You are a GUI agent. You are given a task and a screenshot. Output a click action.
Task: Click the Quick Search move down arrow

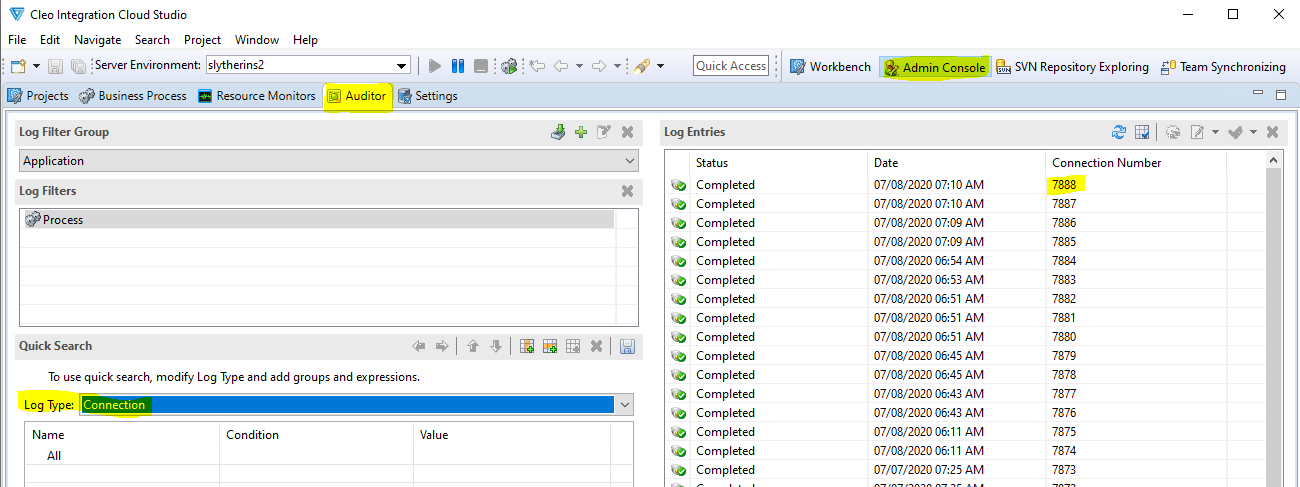click(x=496, y=346)
